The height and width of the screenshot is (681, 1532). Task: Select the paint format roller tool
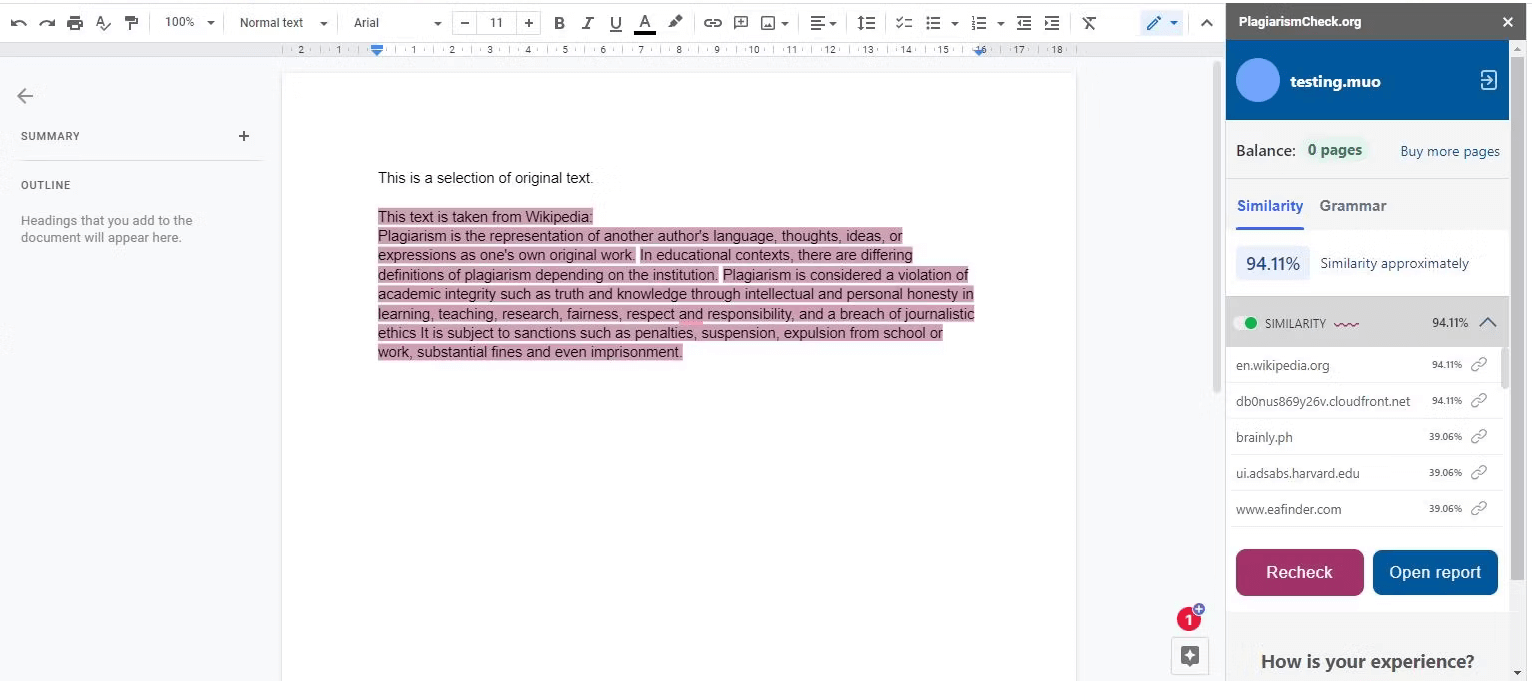[131, 23]
